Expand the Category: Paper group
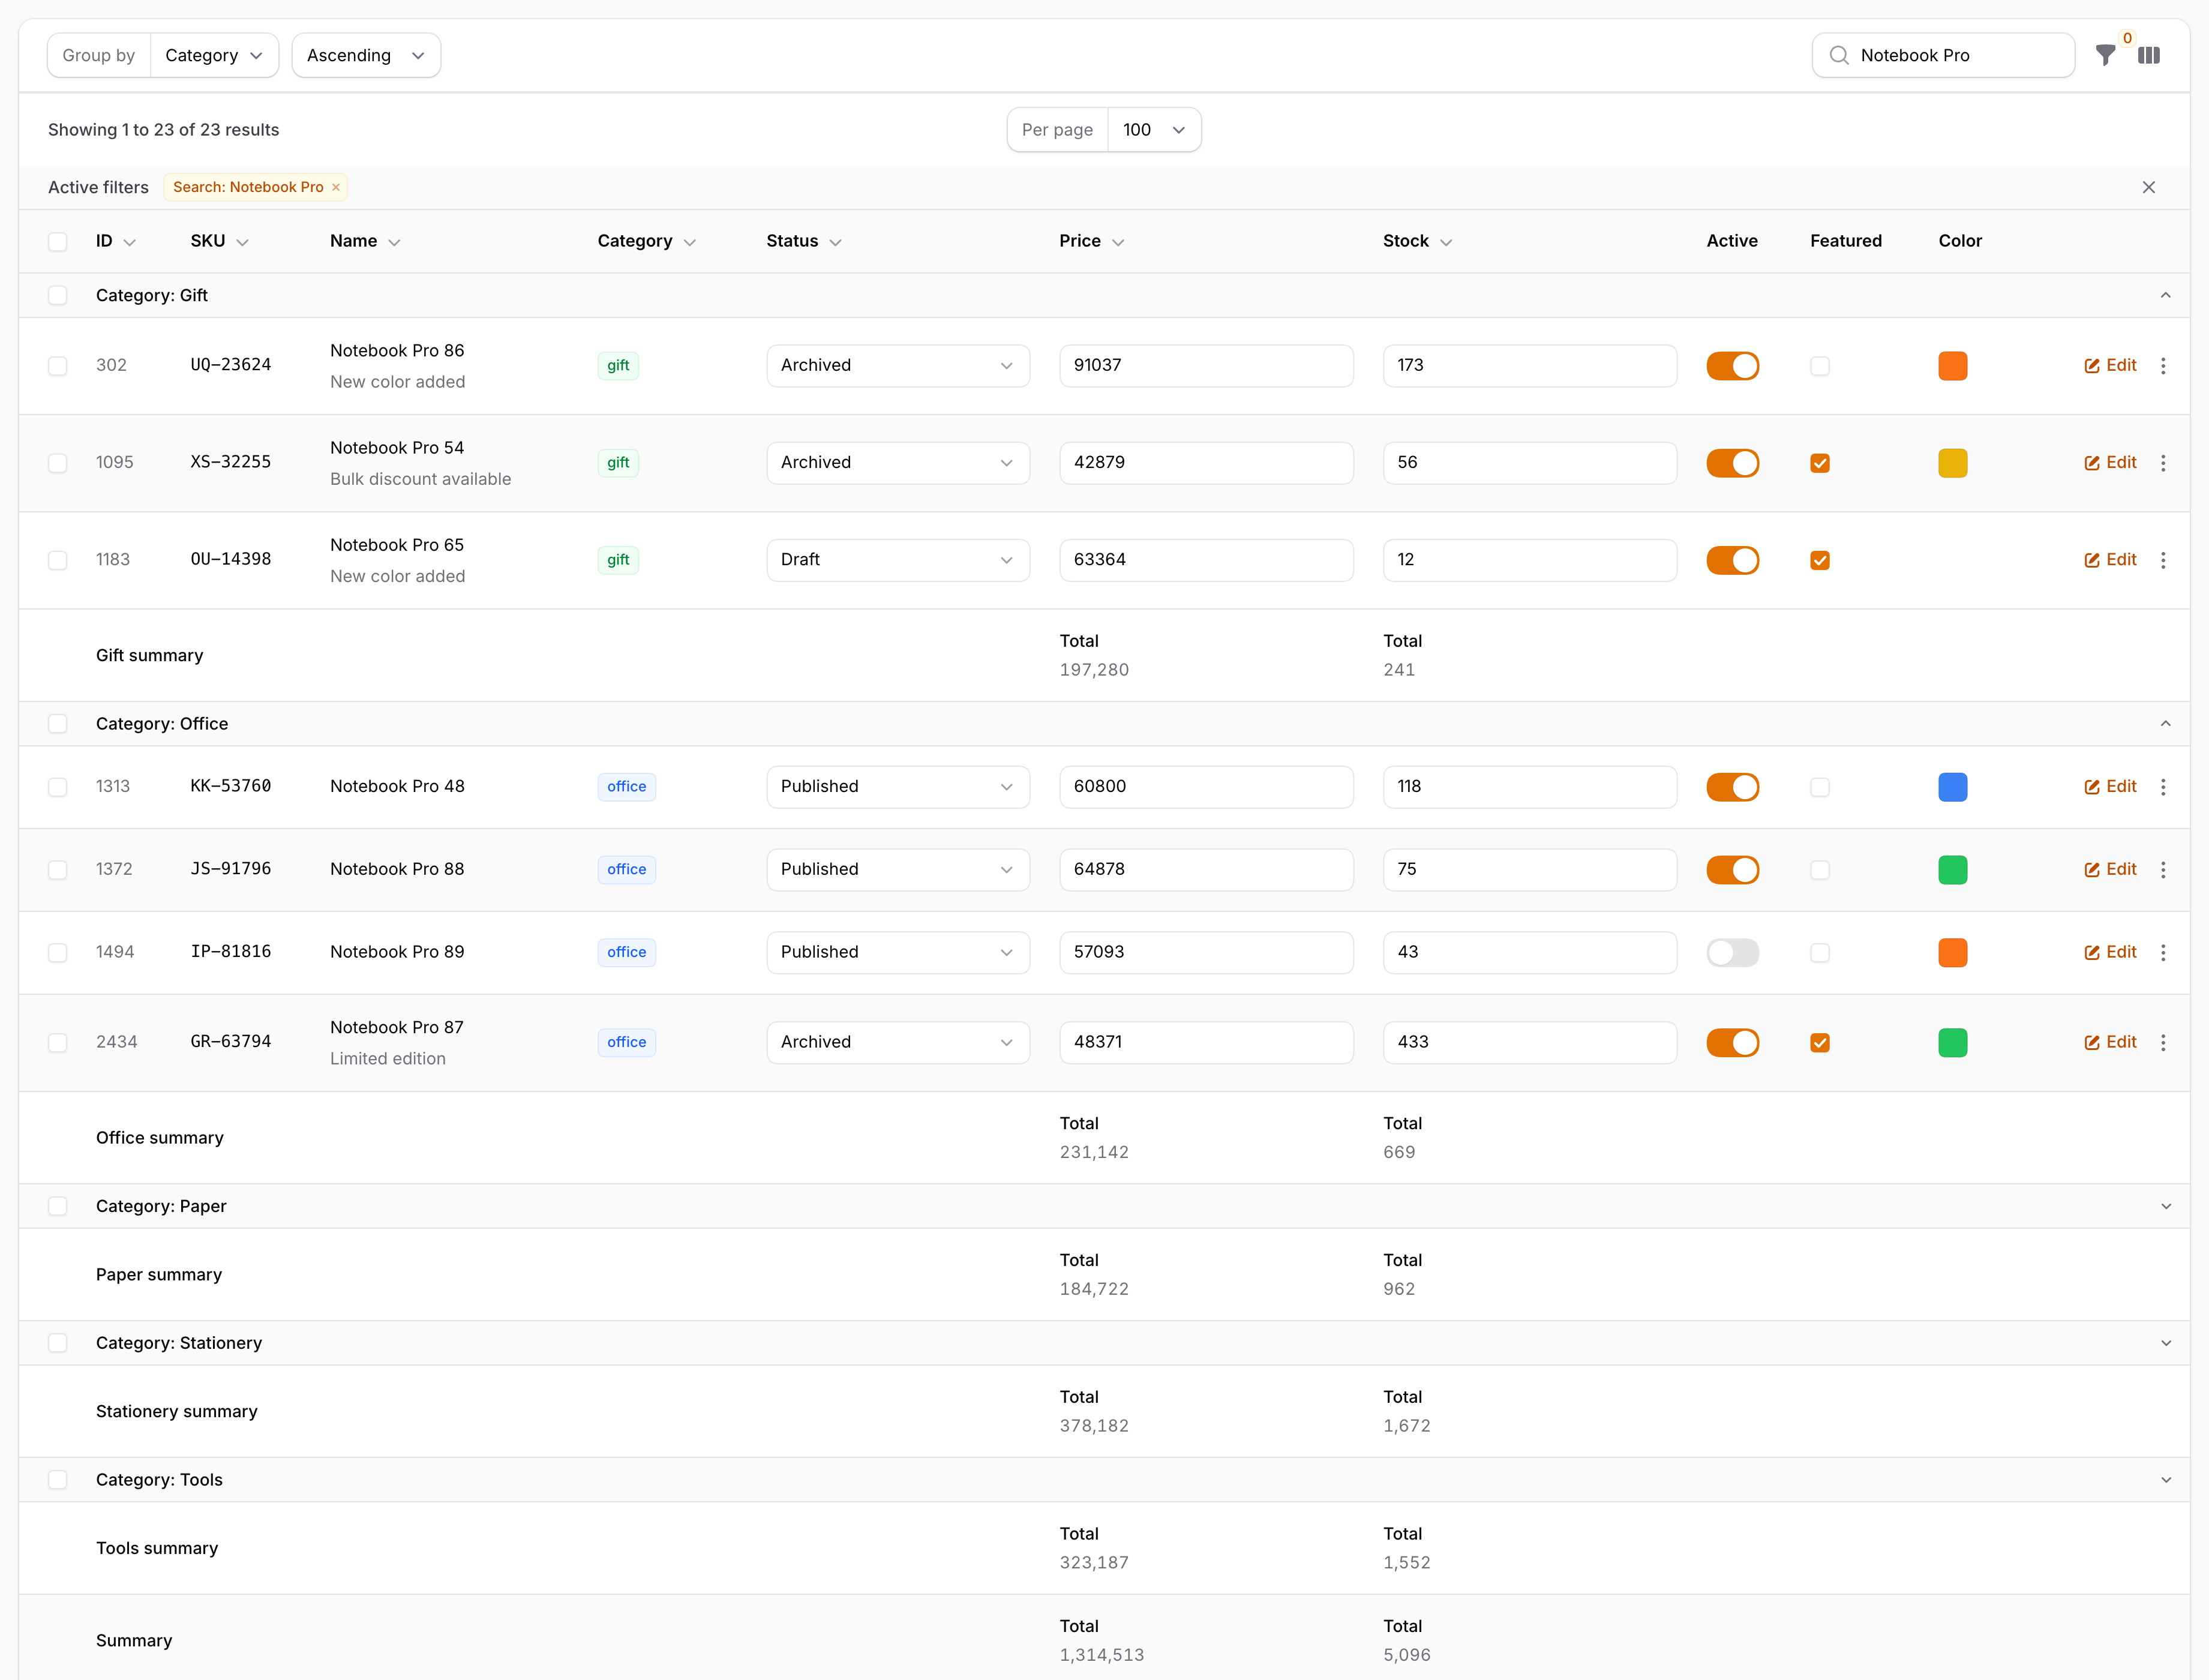The image size is (2209, 1680). (2165, 1206)
